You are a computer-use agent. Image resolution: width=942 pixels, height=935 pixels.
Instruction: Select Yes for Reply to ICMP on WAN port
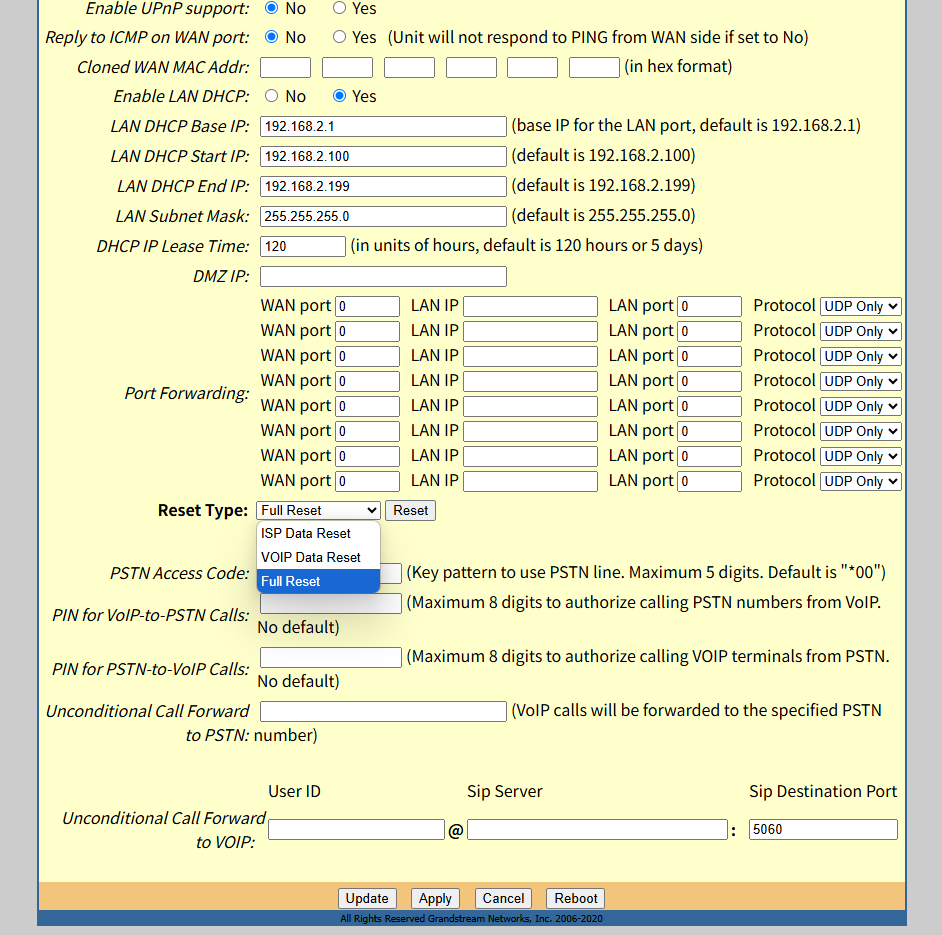tap(339, 37)
